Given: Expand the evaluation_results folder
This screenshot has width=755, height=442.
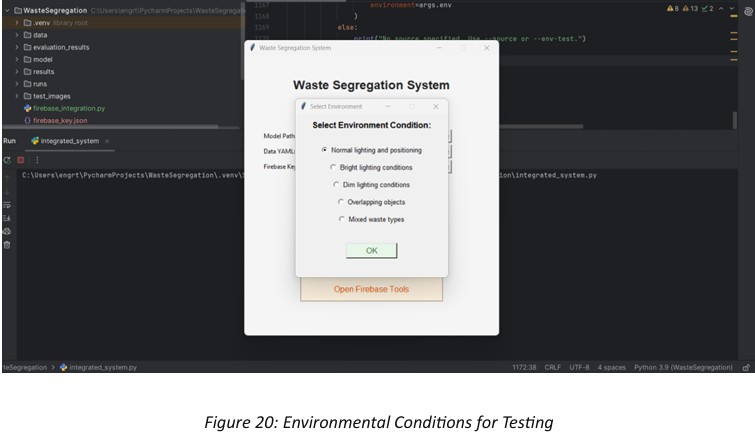Looking at the screenshot, I should point(17,47).
